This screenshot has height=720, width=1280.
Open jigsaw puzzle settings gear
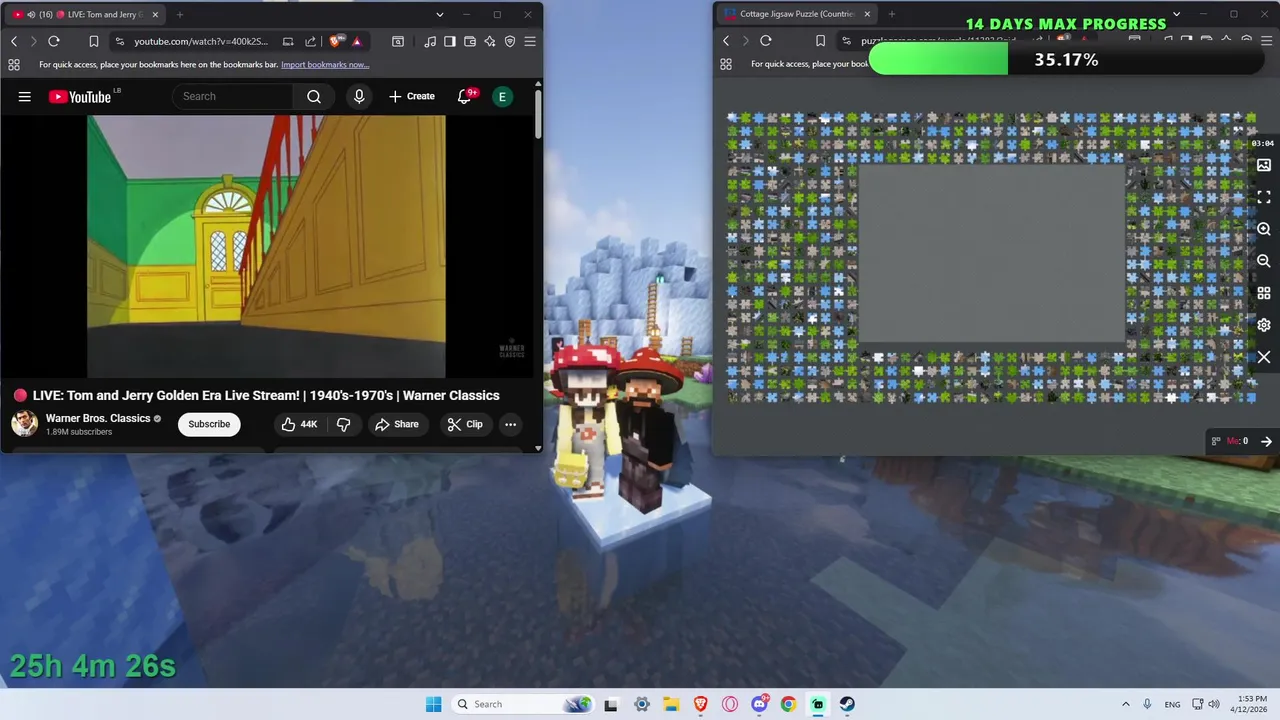(x=1264, y=325)
